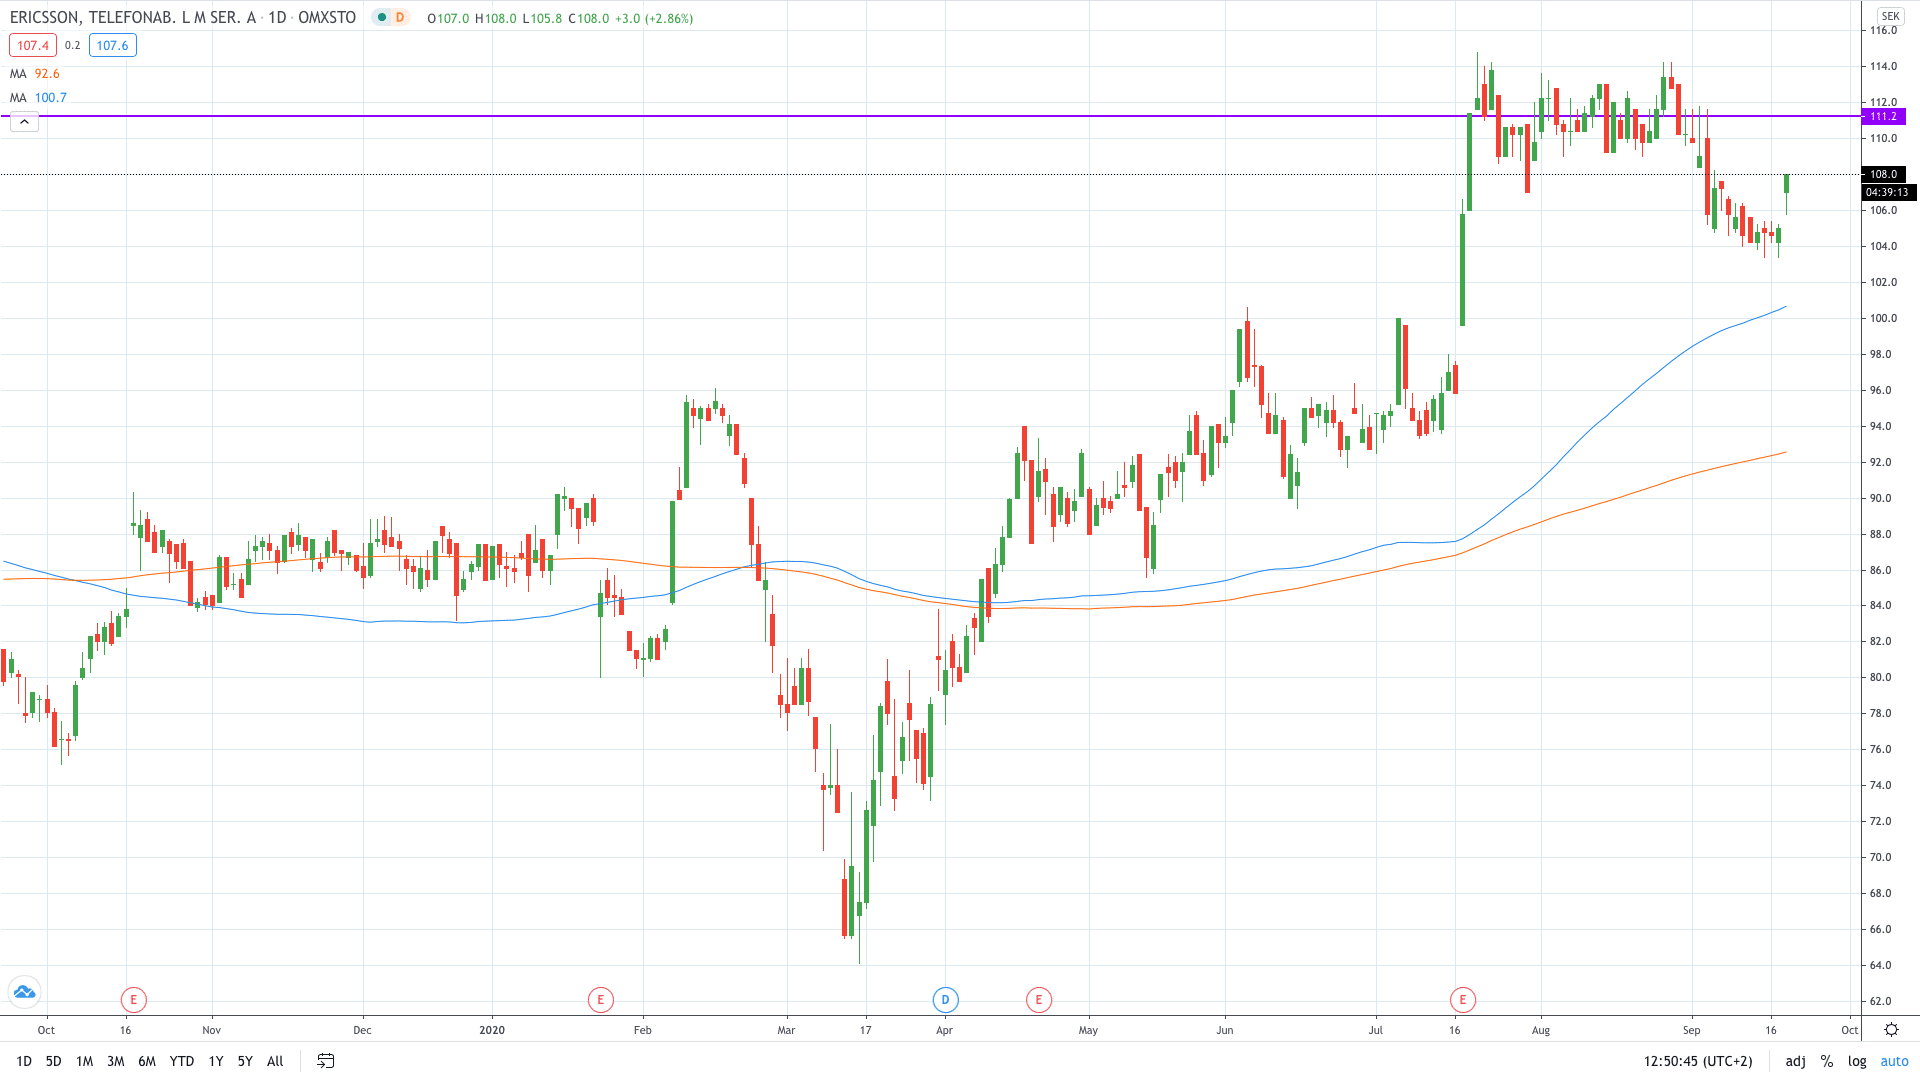This screenshot has width=1920, height=1080.
Task: Select the 1M time range
Action: pos(85,1061)
